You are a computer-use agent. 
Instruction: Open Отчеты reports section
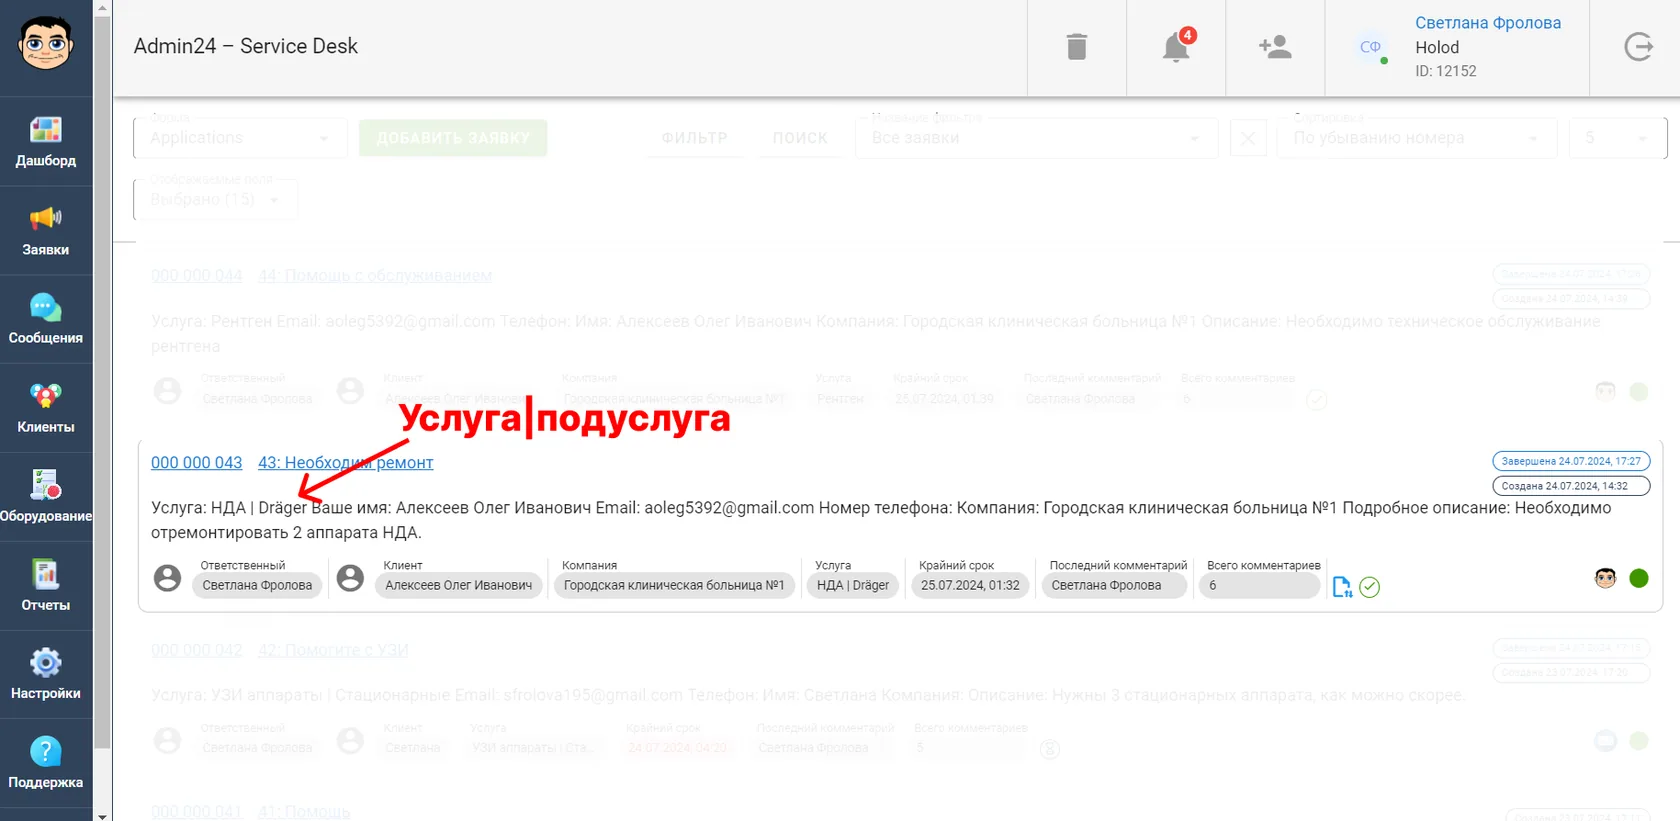pos(46,586)
